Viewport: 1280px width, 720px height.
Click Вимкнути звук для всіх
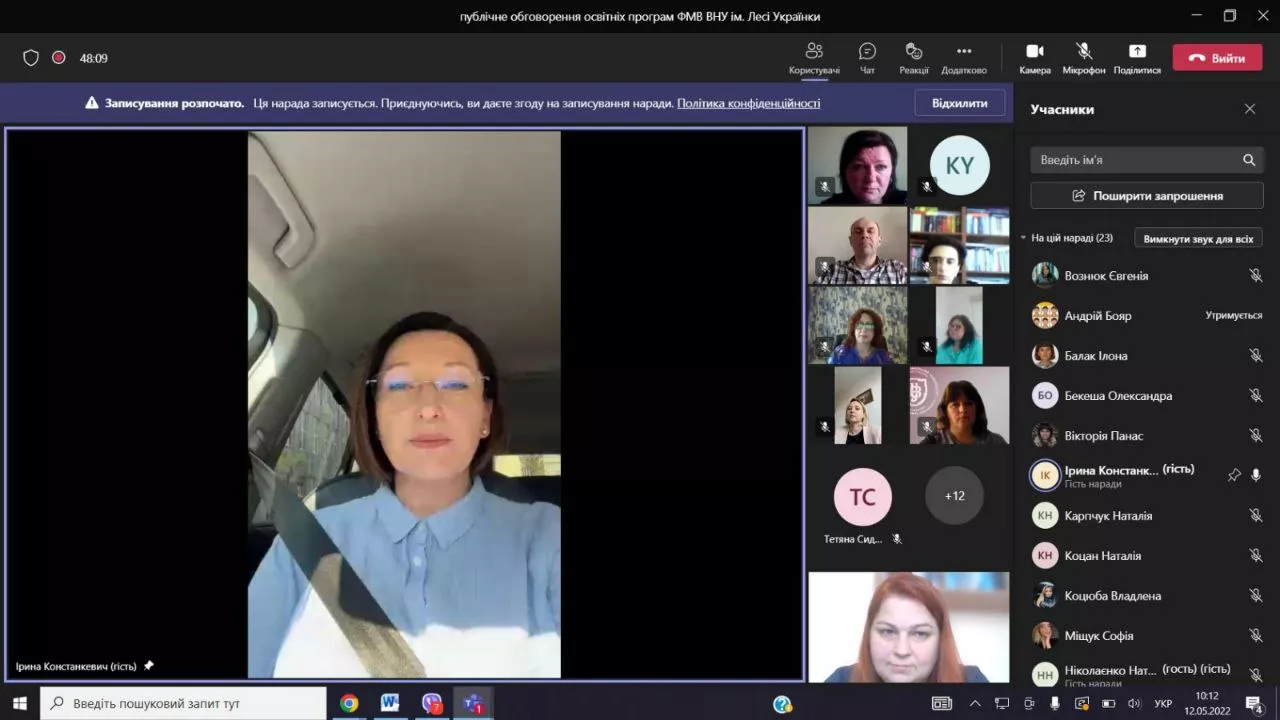(x=1198, y=239)
